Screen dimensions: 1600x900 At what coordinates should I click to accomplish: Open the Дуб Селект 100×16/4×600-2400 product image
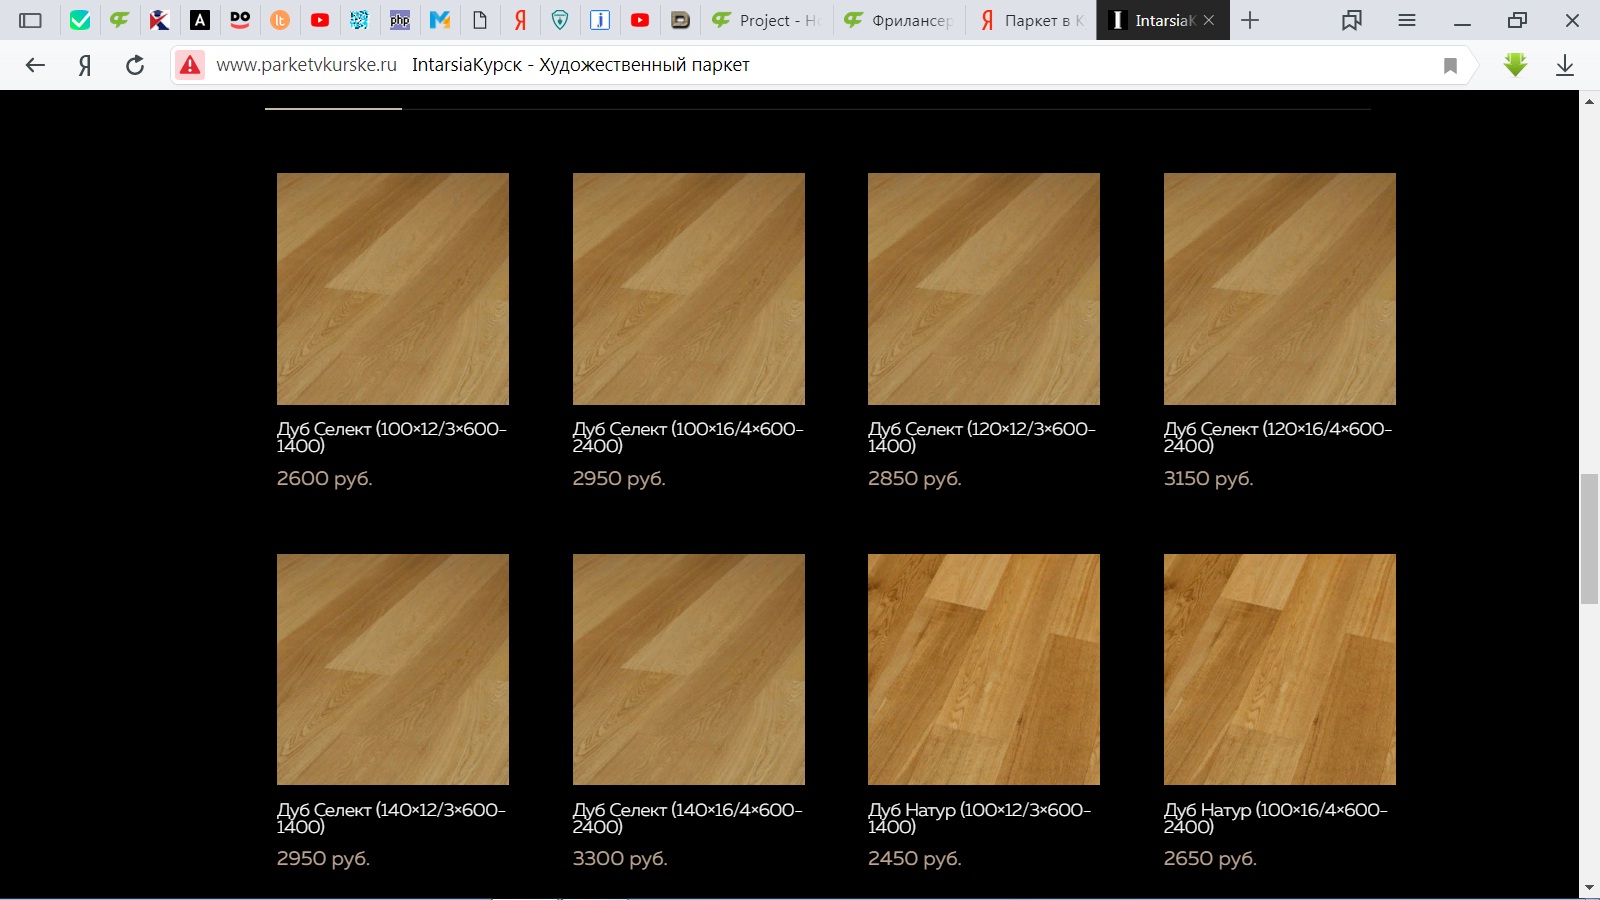pyautogui.click(x=689, y=289)
